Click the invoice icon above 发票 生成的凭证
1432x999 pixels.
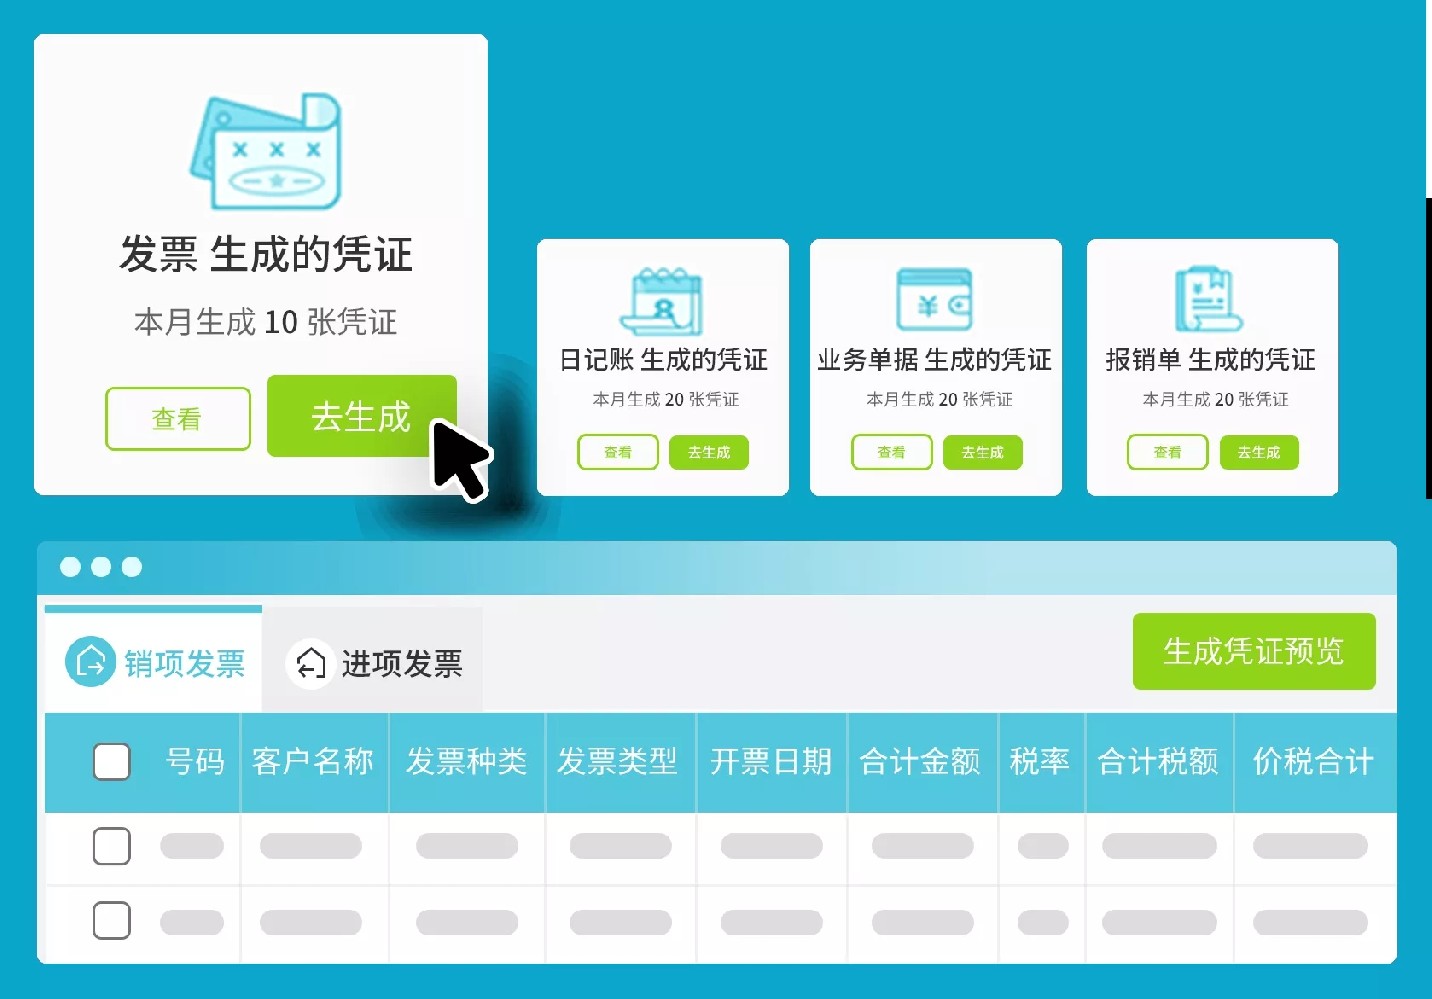click(260, 150)
